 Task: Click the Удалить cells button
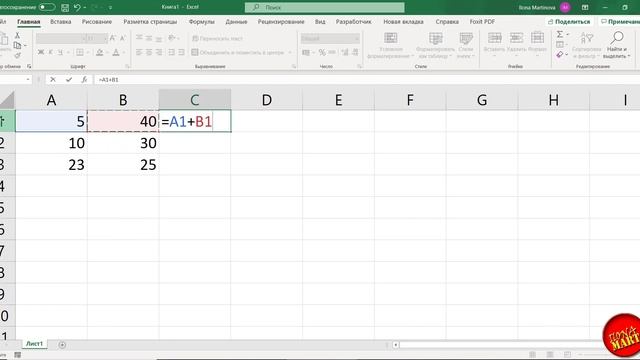coord(516,45)
